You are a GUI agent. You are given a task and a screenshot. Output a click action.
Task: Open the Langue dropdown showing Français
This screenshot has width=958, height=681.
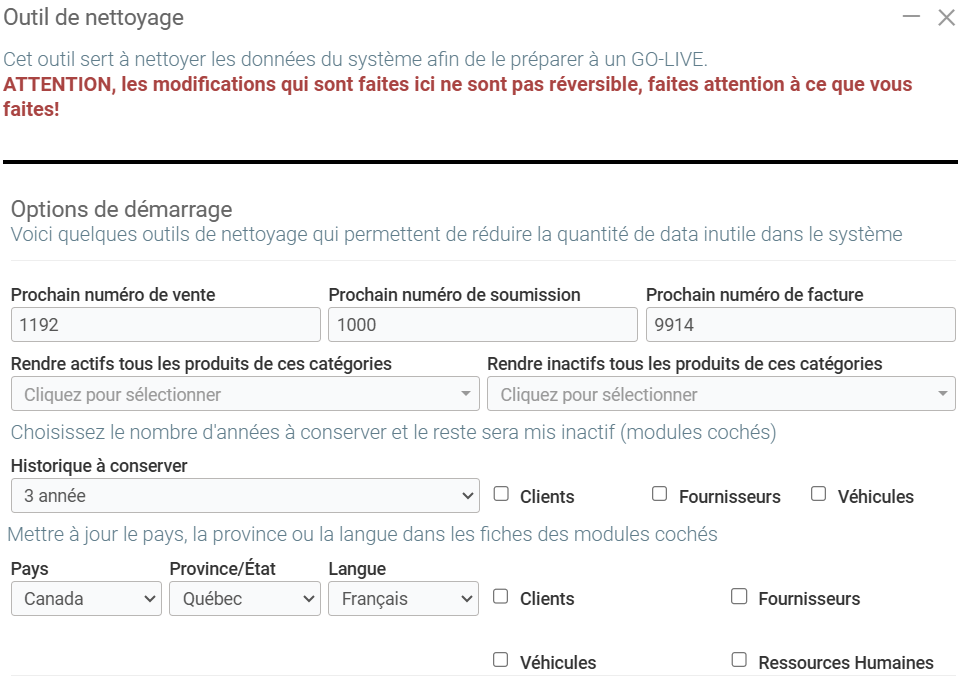403,599
